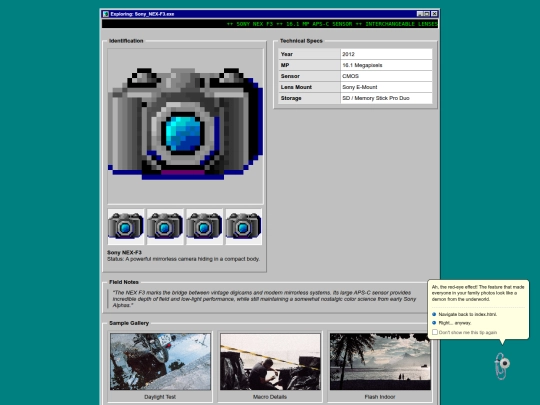Click the 'Sample Gallery' group heading
Image resolution: width=540 pixels, height=405 pixels.
point(129,323)
